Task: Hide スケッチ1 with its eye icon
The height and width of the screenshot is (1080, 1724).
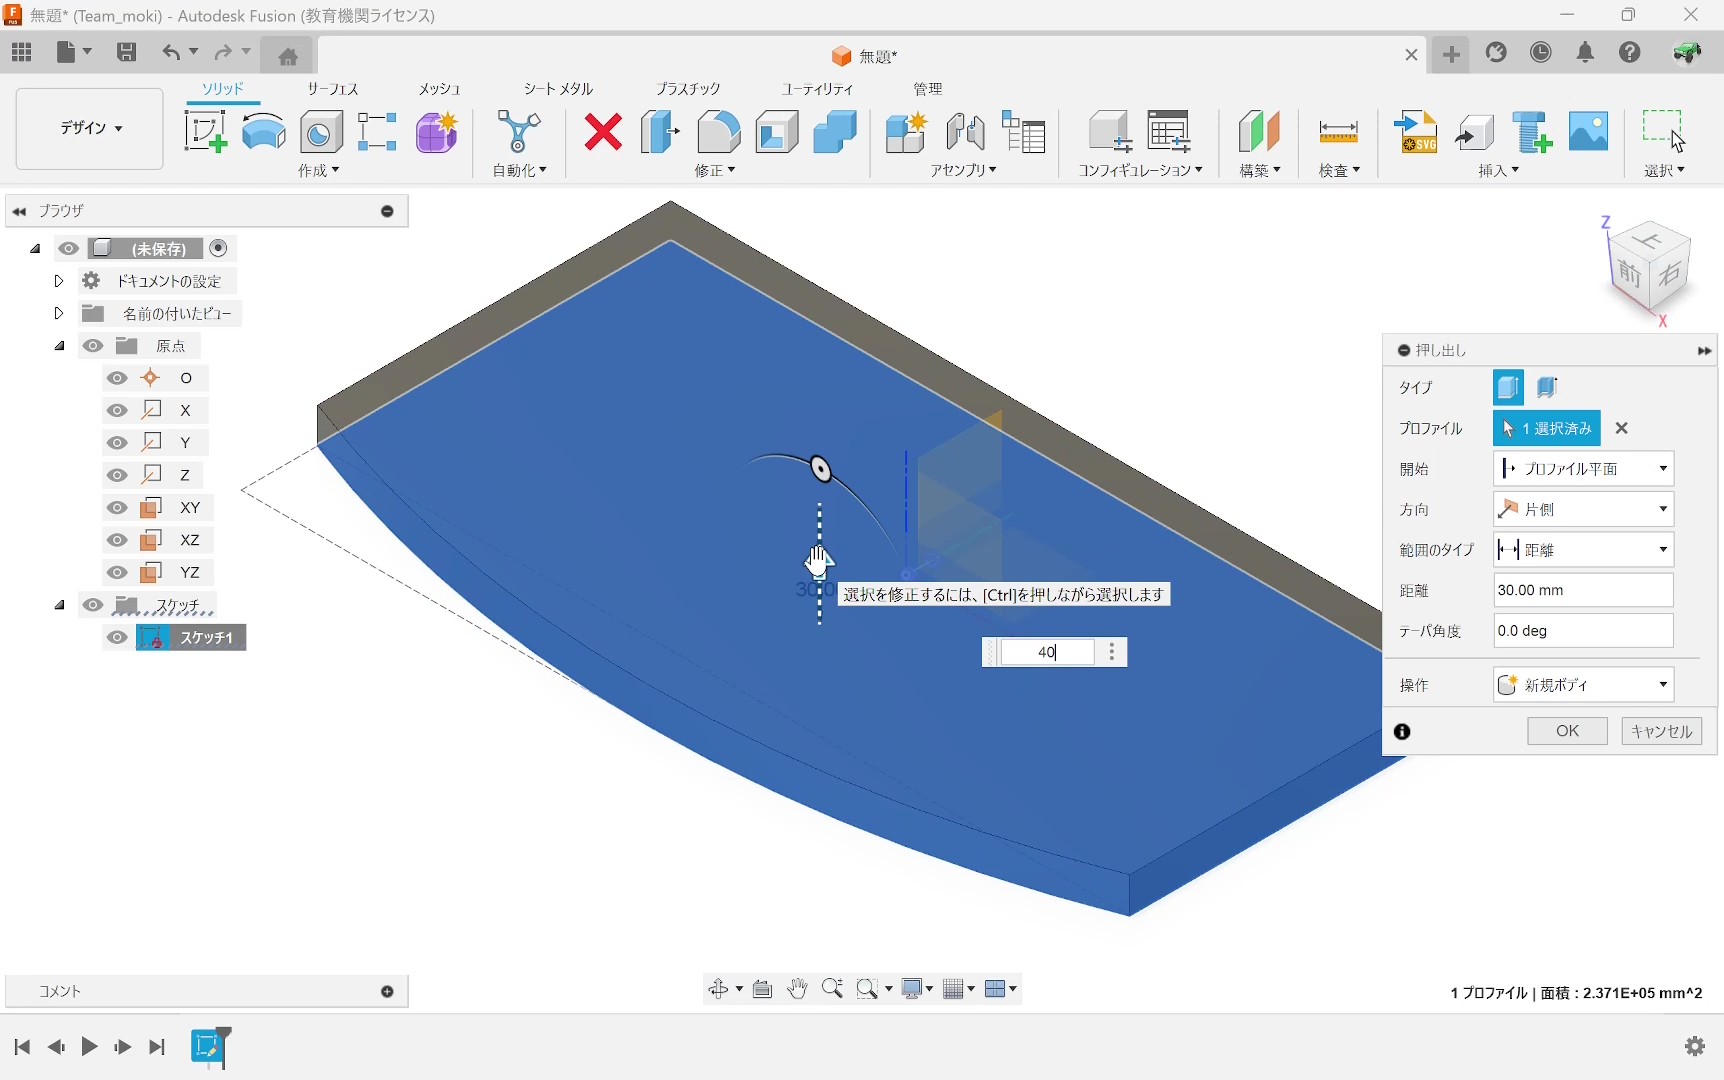Action: 117,638
